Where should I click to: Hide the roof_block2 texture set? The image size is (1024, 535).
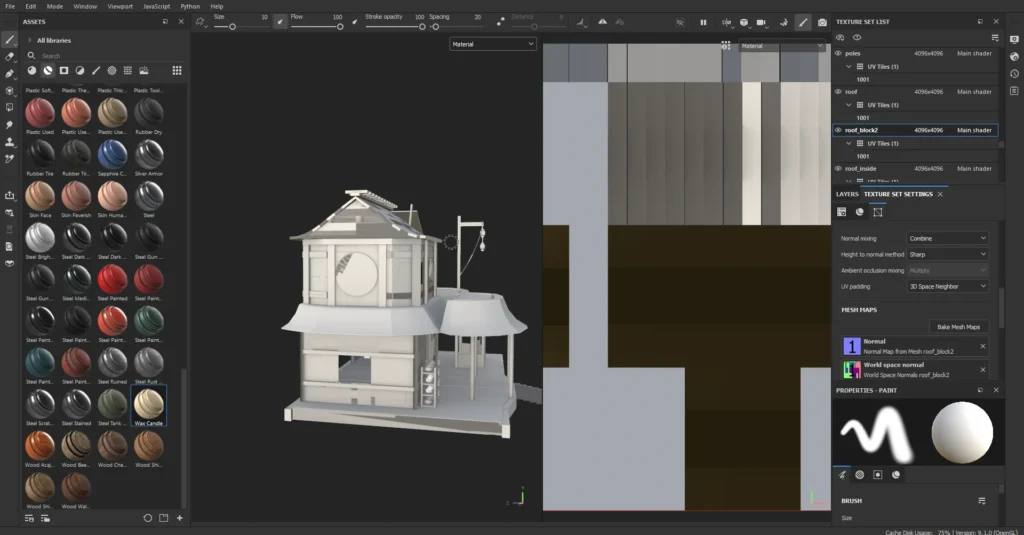point(839,130)
